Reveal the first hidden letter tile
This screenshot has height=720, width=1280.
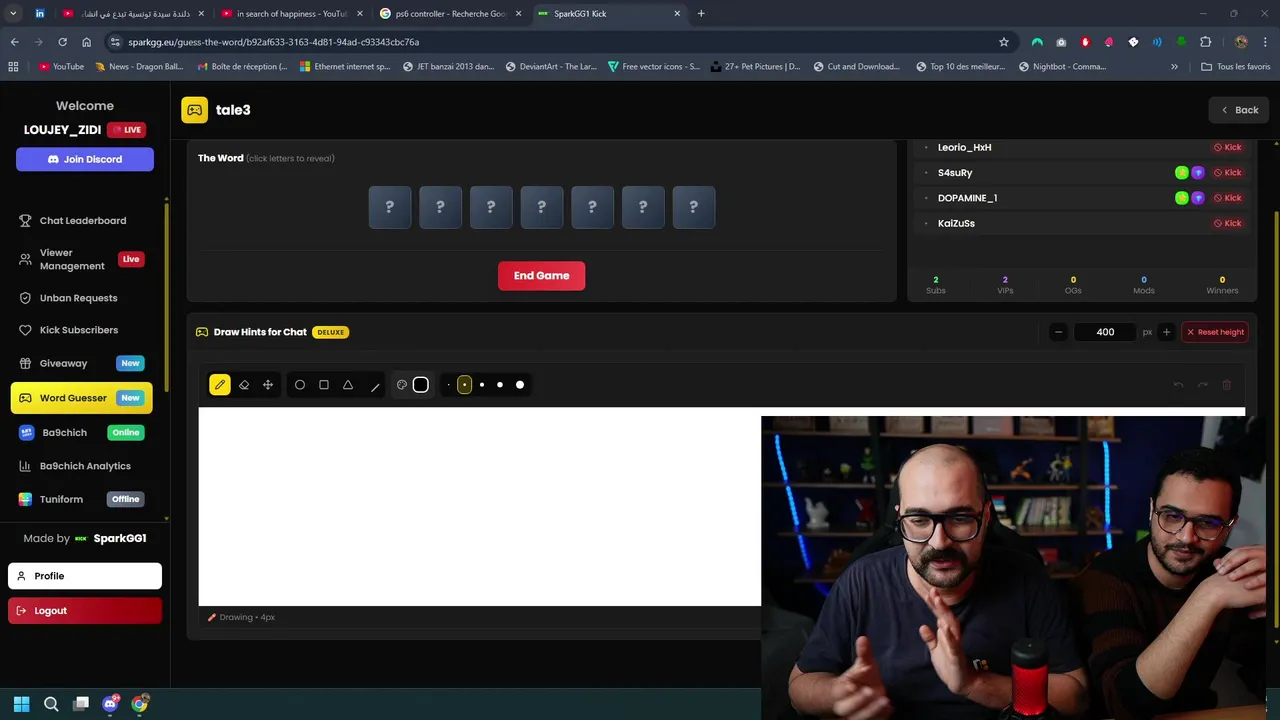tap(390, 207)
